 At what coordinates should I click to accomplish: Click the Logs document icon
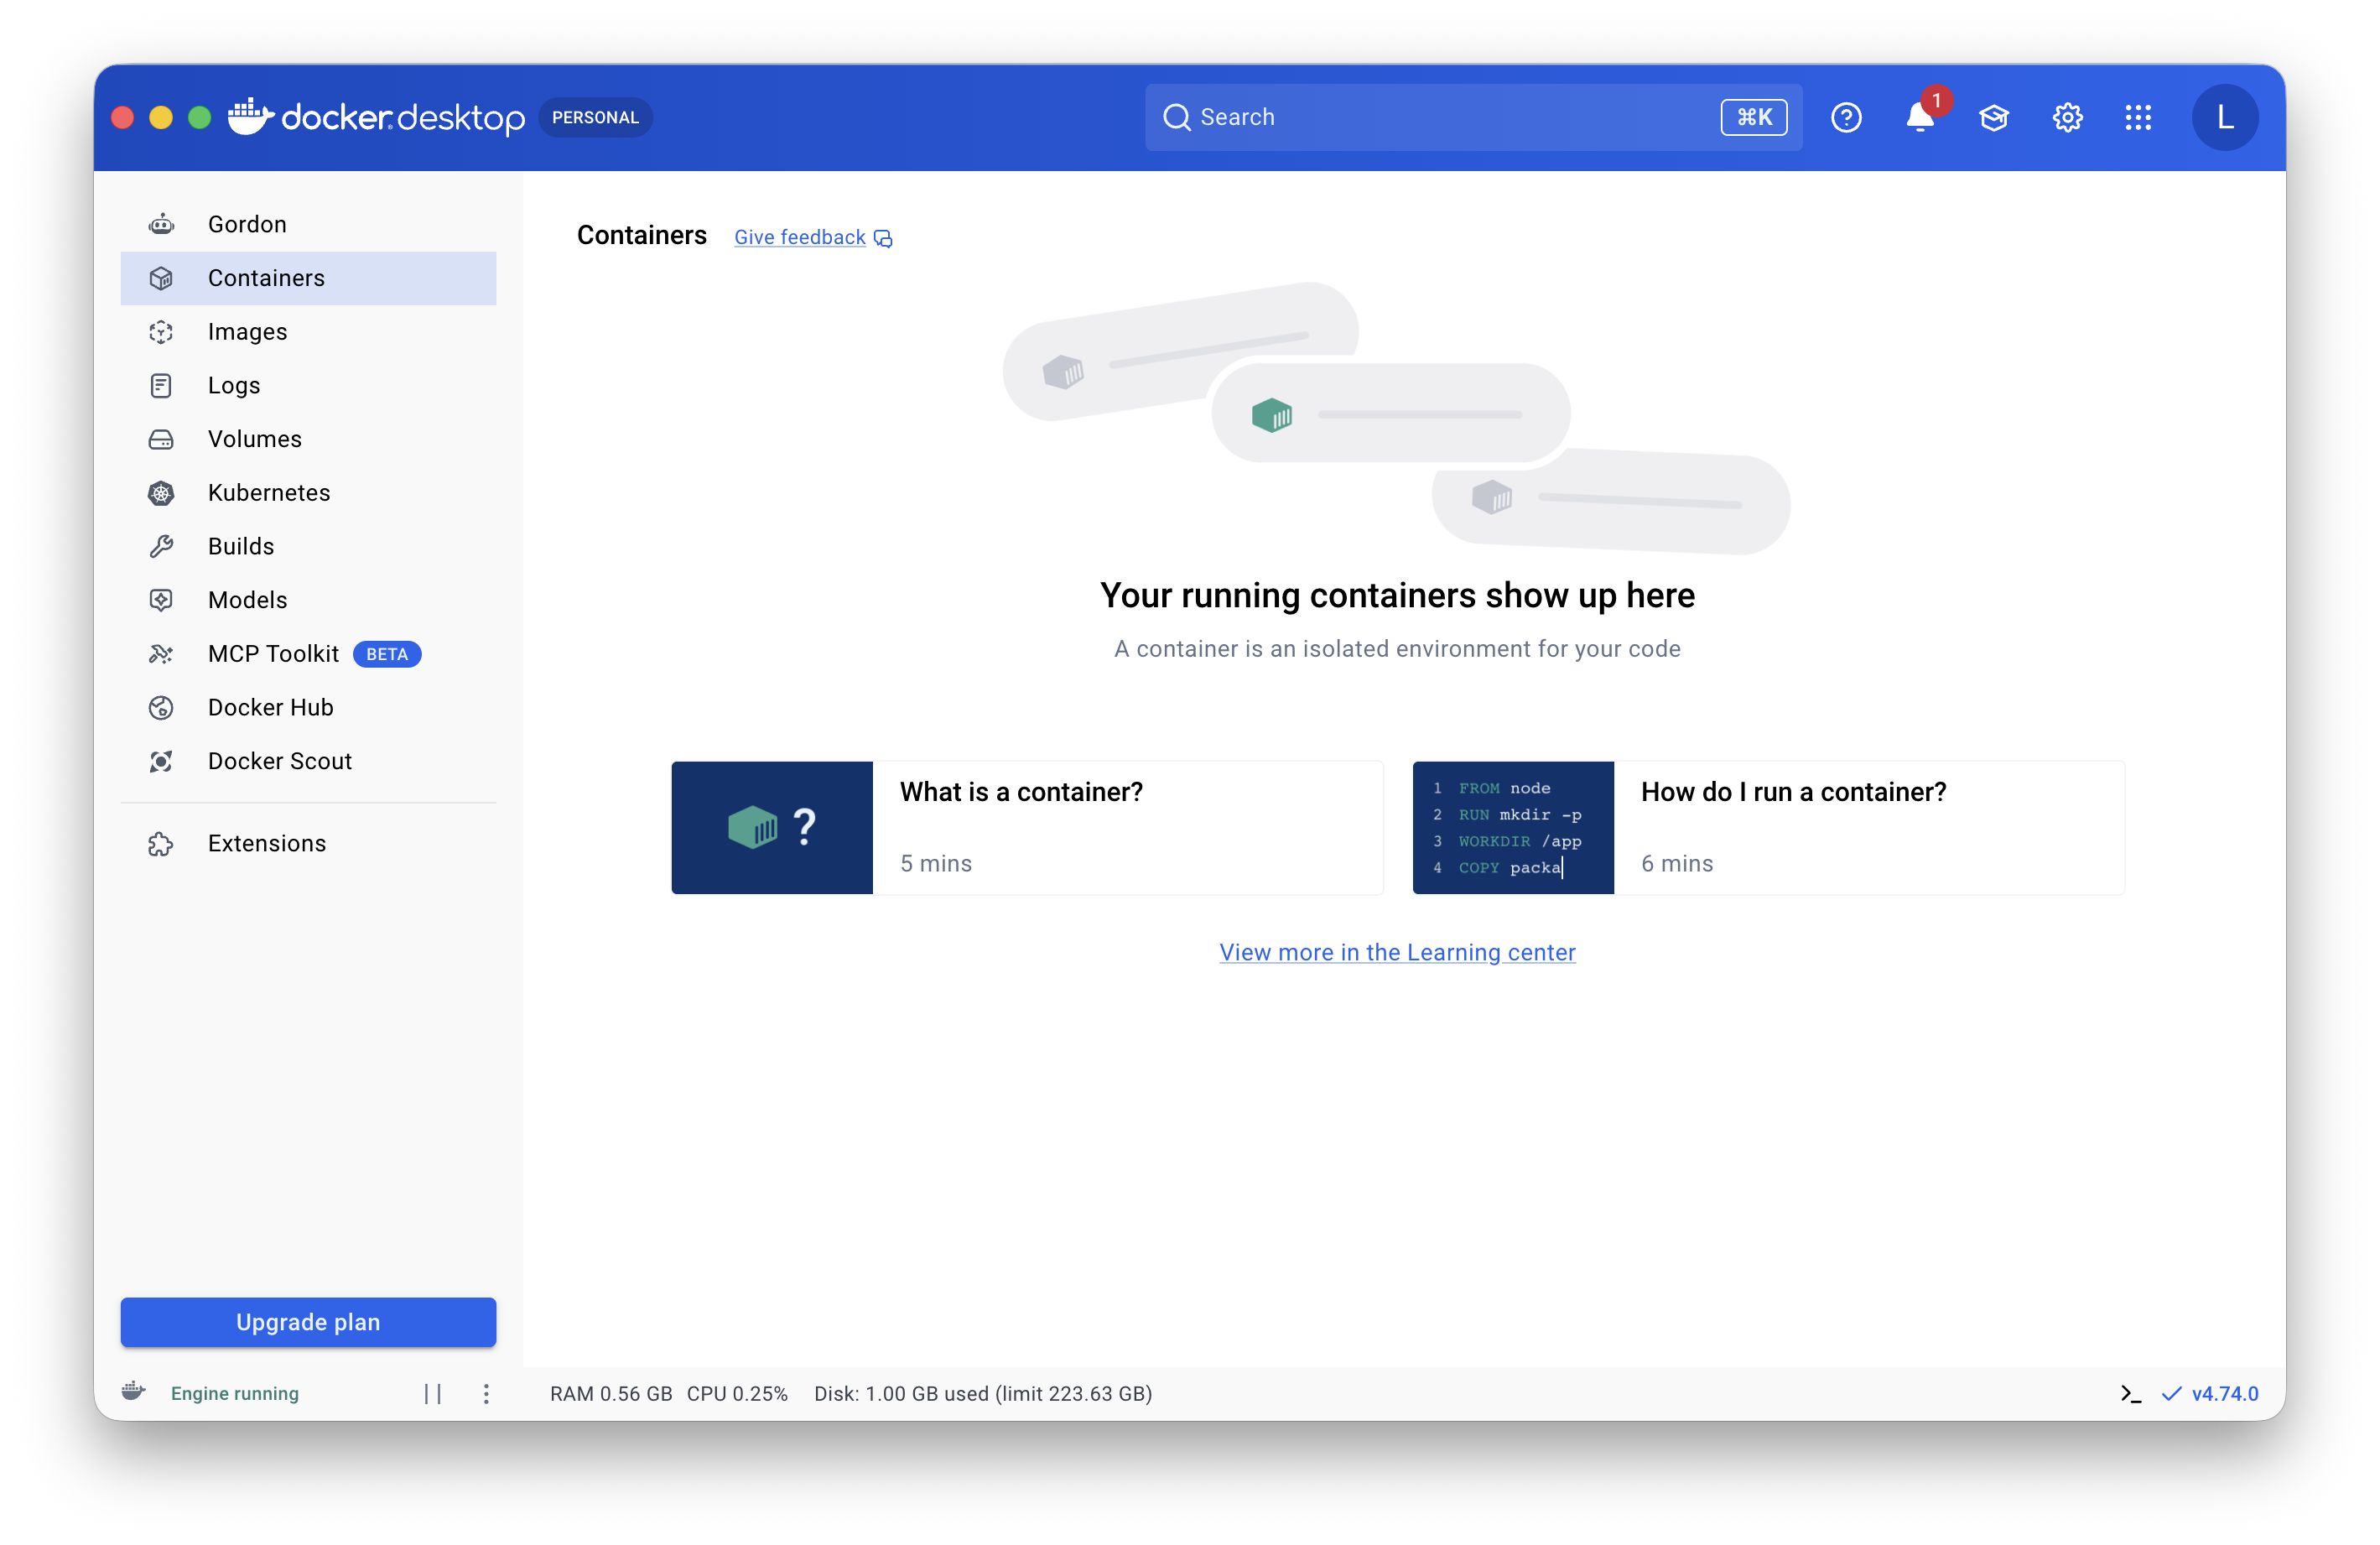[161, 385]
